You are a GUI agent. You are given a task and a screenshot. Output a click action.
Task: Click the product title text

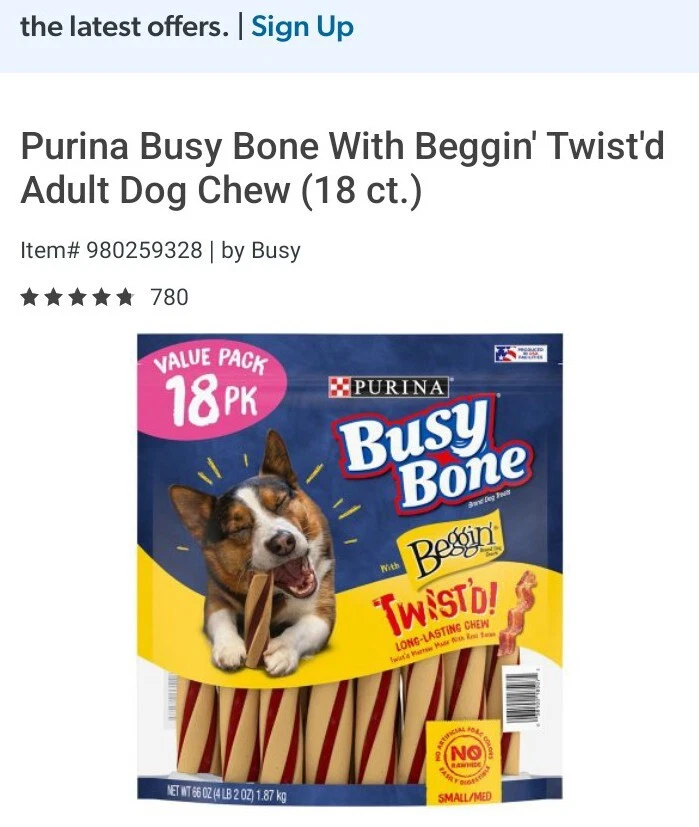(x=342, y=168)
